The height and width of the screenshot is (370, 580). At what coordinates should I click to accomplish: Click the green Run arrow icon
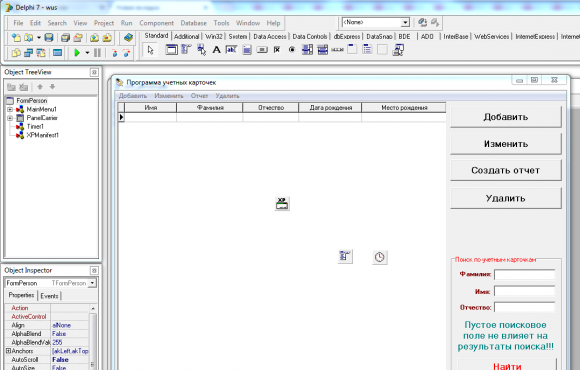tap(77, 53)
